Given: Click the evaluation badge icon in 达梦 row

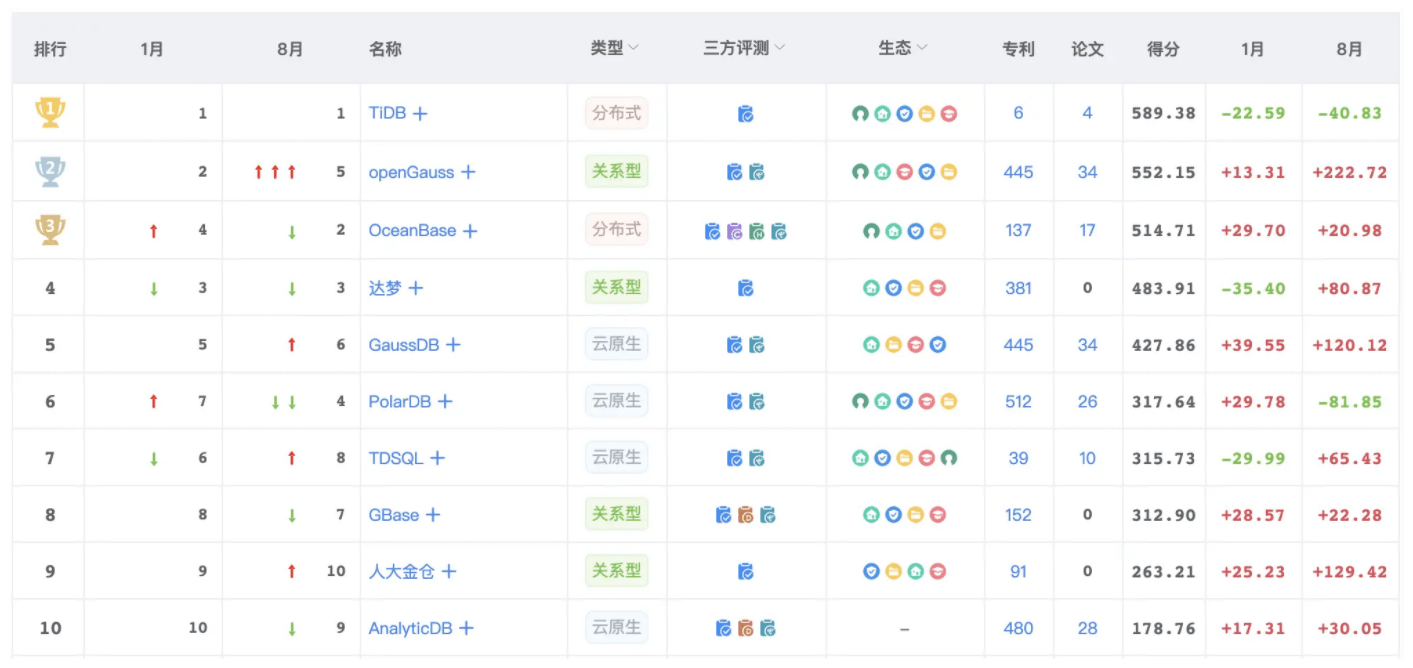Looking at the screenshot, I should tap(745, 288).
